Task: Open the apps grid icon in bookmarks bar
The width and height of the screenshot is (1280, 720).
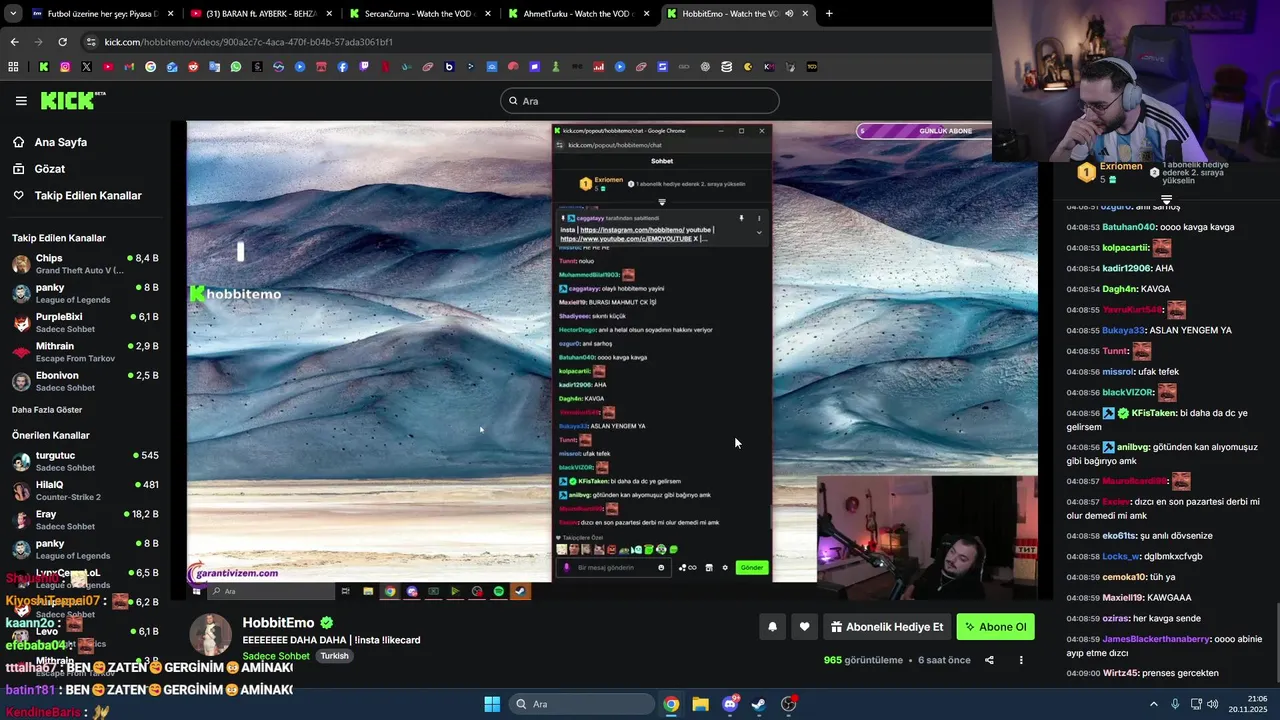Action: (x=13, y=67)
